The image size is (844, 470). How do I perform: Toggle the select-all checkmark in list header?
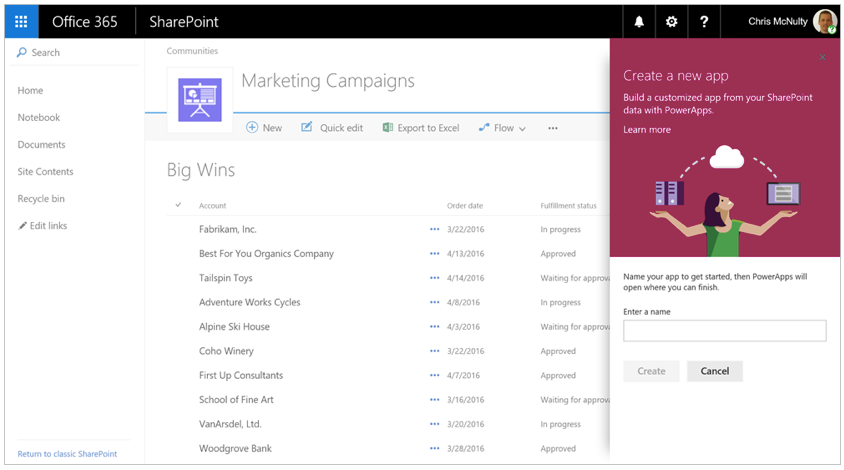[178, 205]
